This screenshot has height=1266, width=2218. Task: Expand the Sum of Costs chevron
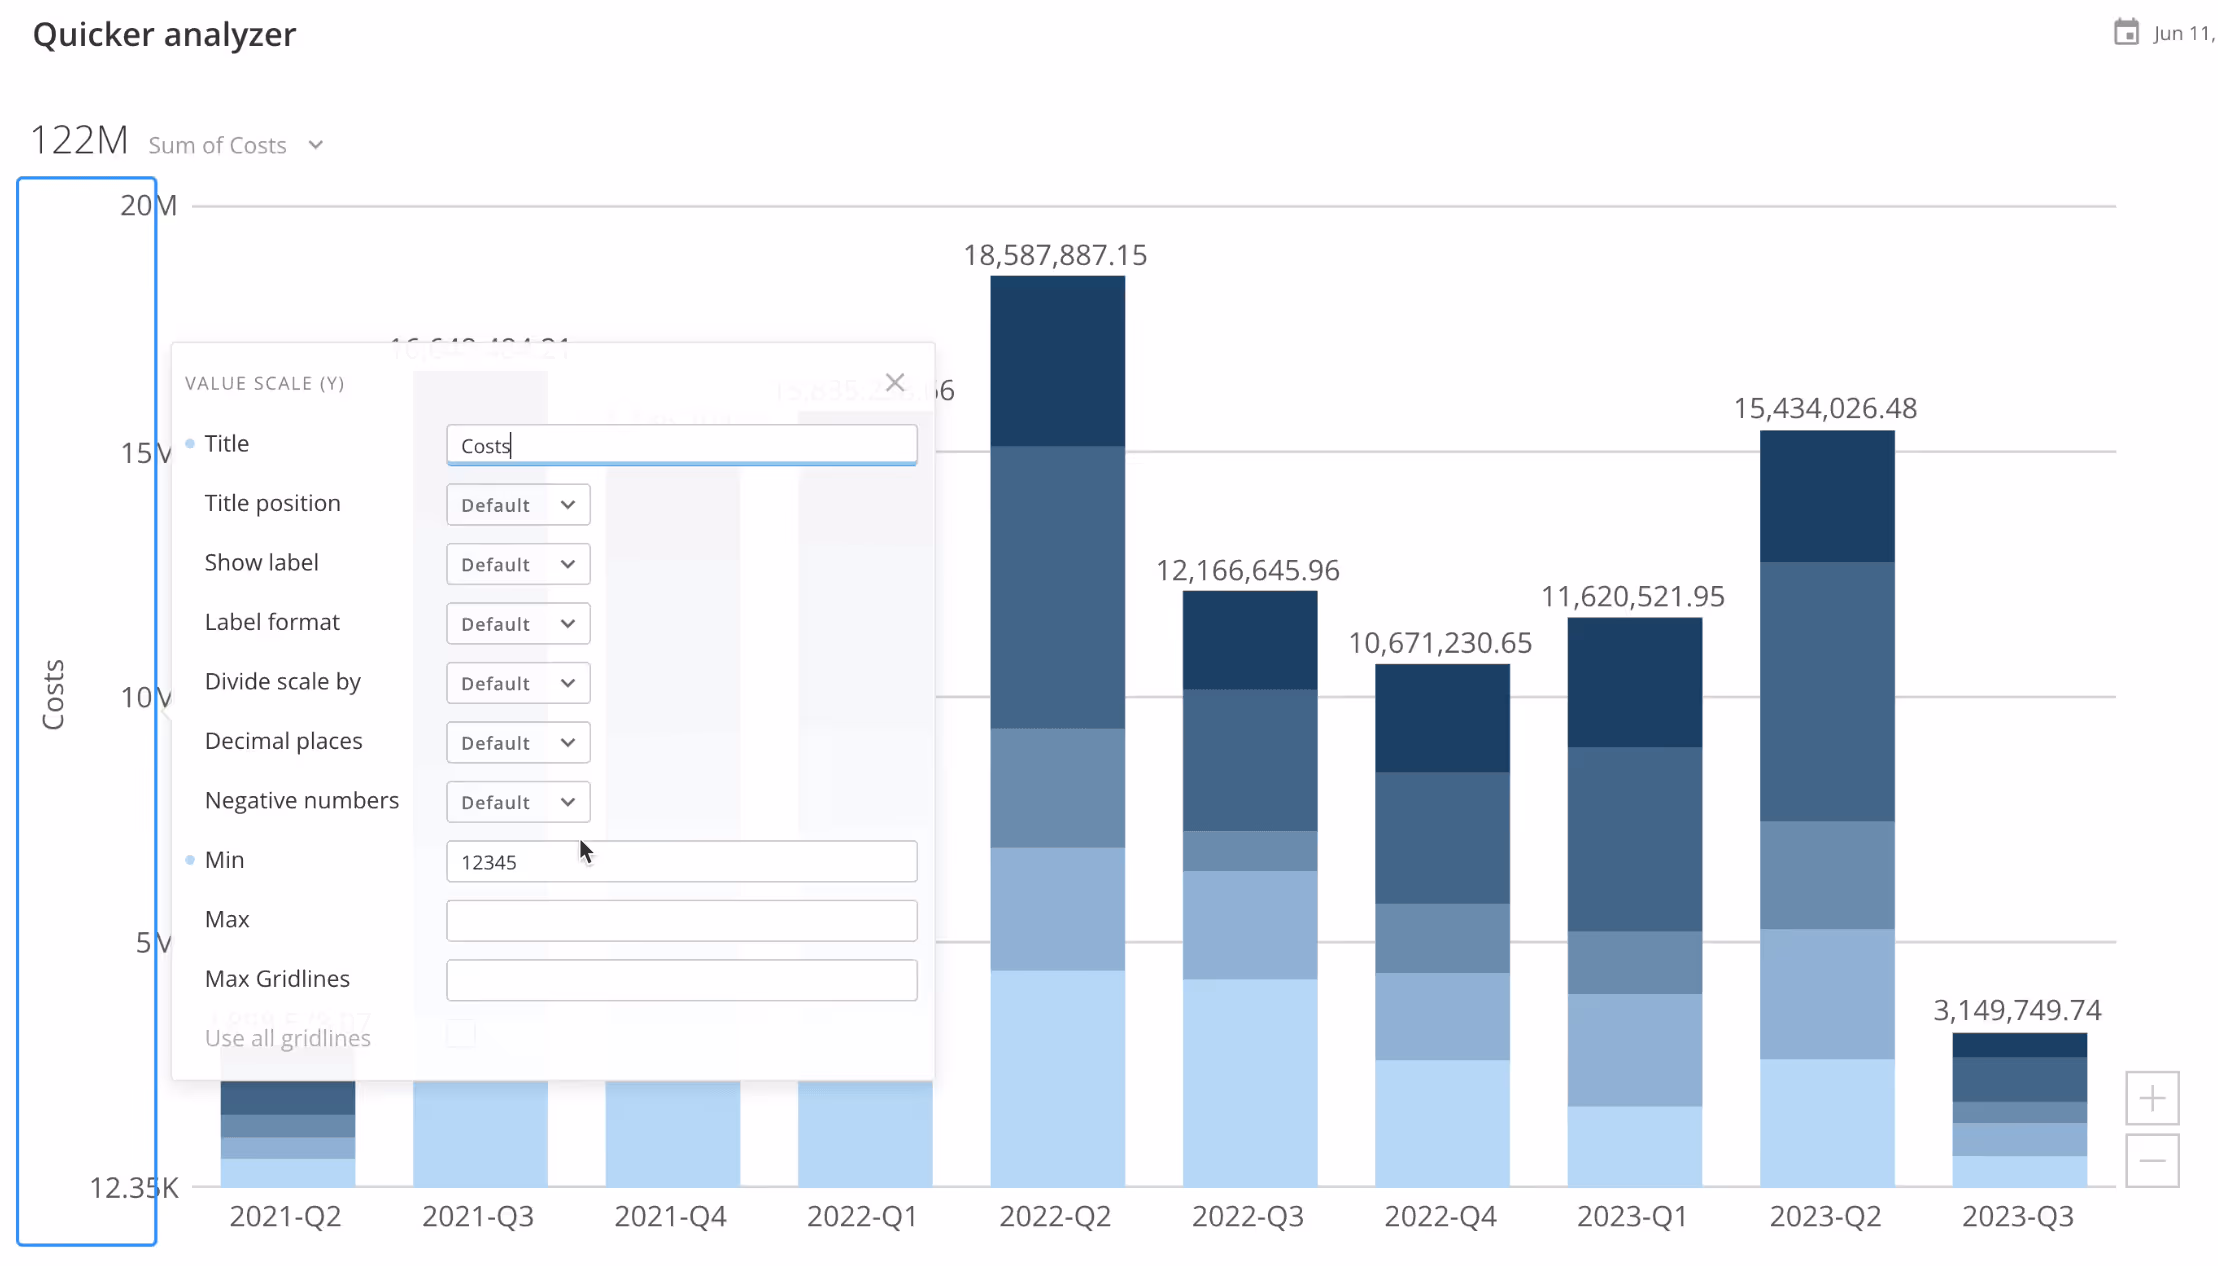316,146
